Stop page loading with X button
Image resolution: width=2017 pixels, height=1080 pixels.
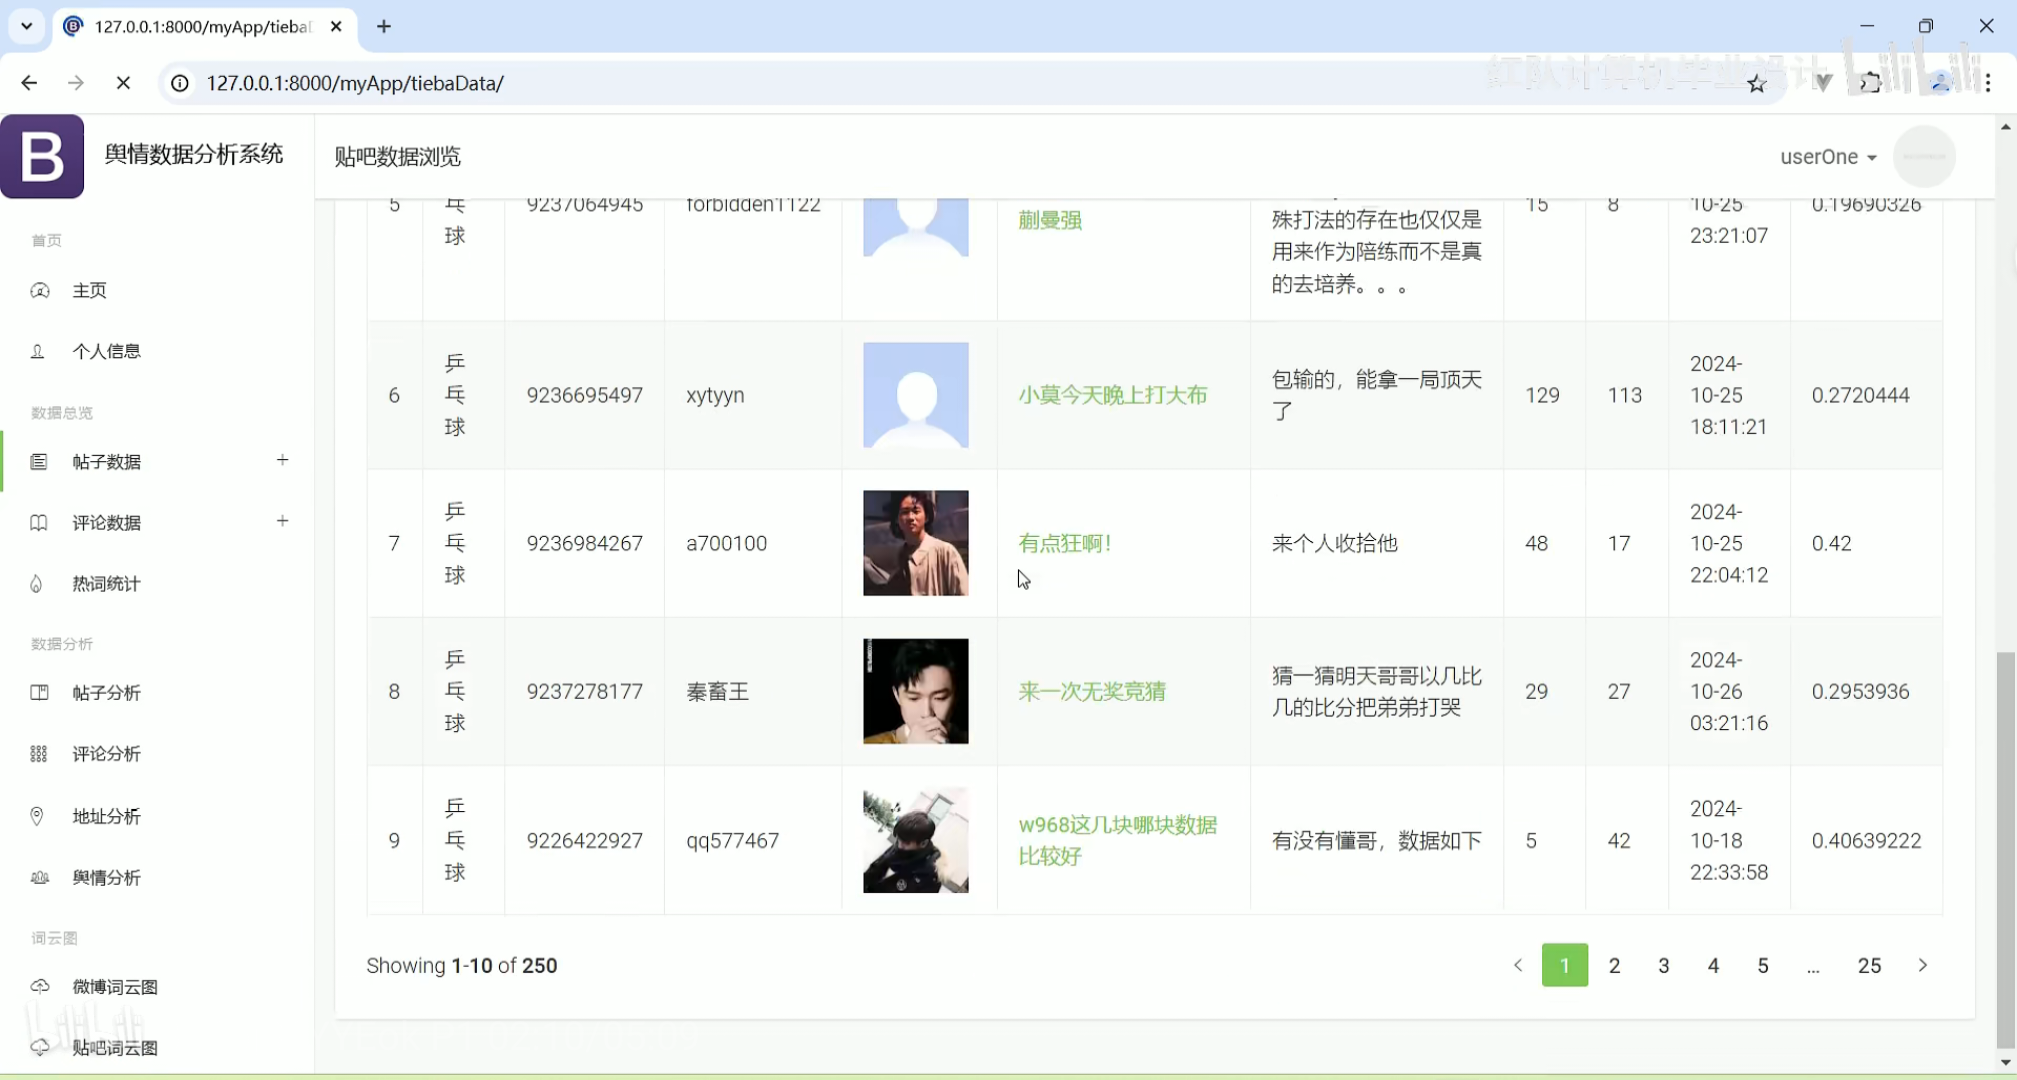123,83
